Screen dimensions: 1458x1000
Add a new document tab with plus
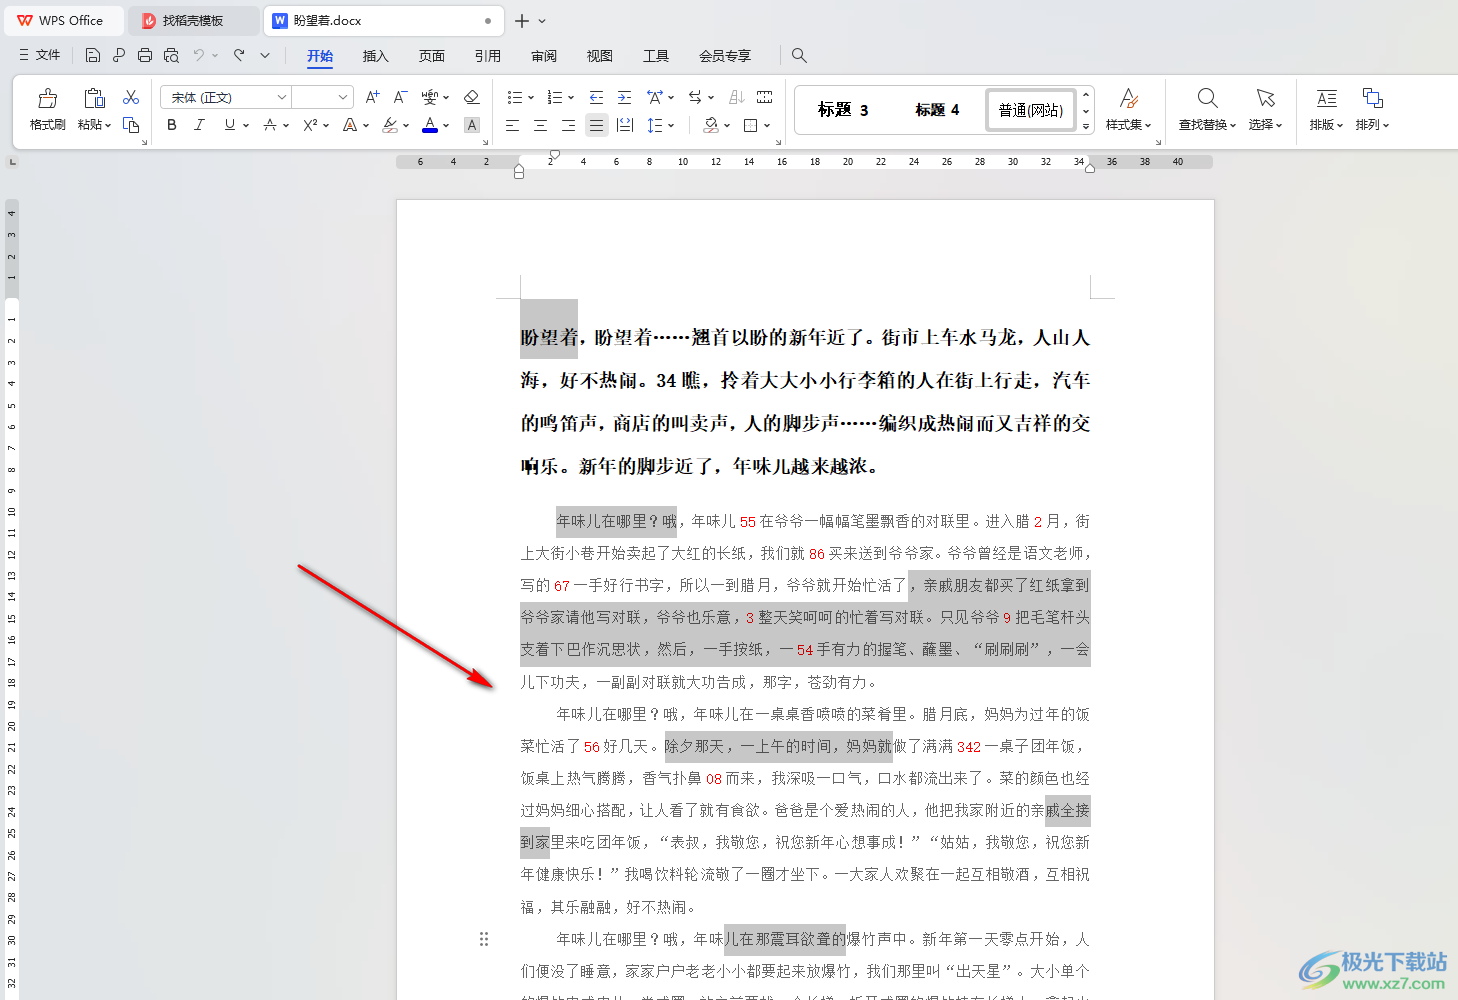(x=521, y=20)
